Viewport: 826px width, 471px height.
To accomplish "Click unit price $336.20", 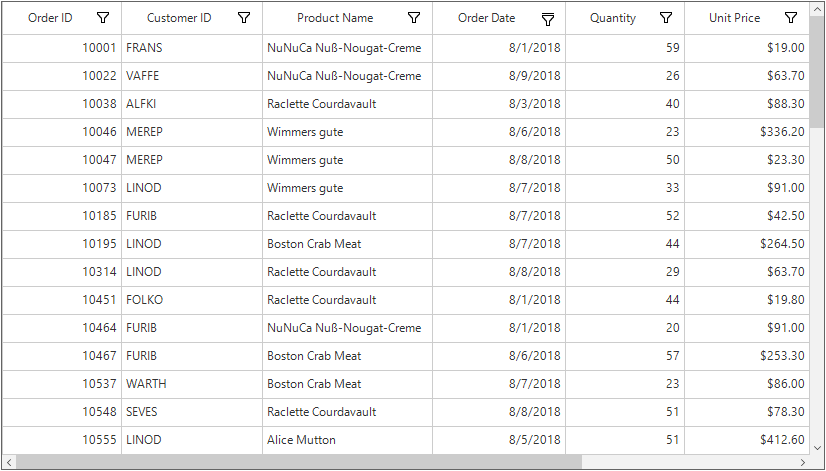I will pyautogui.click(x=747, y=132).
